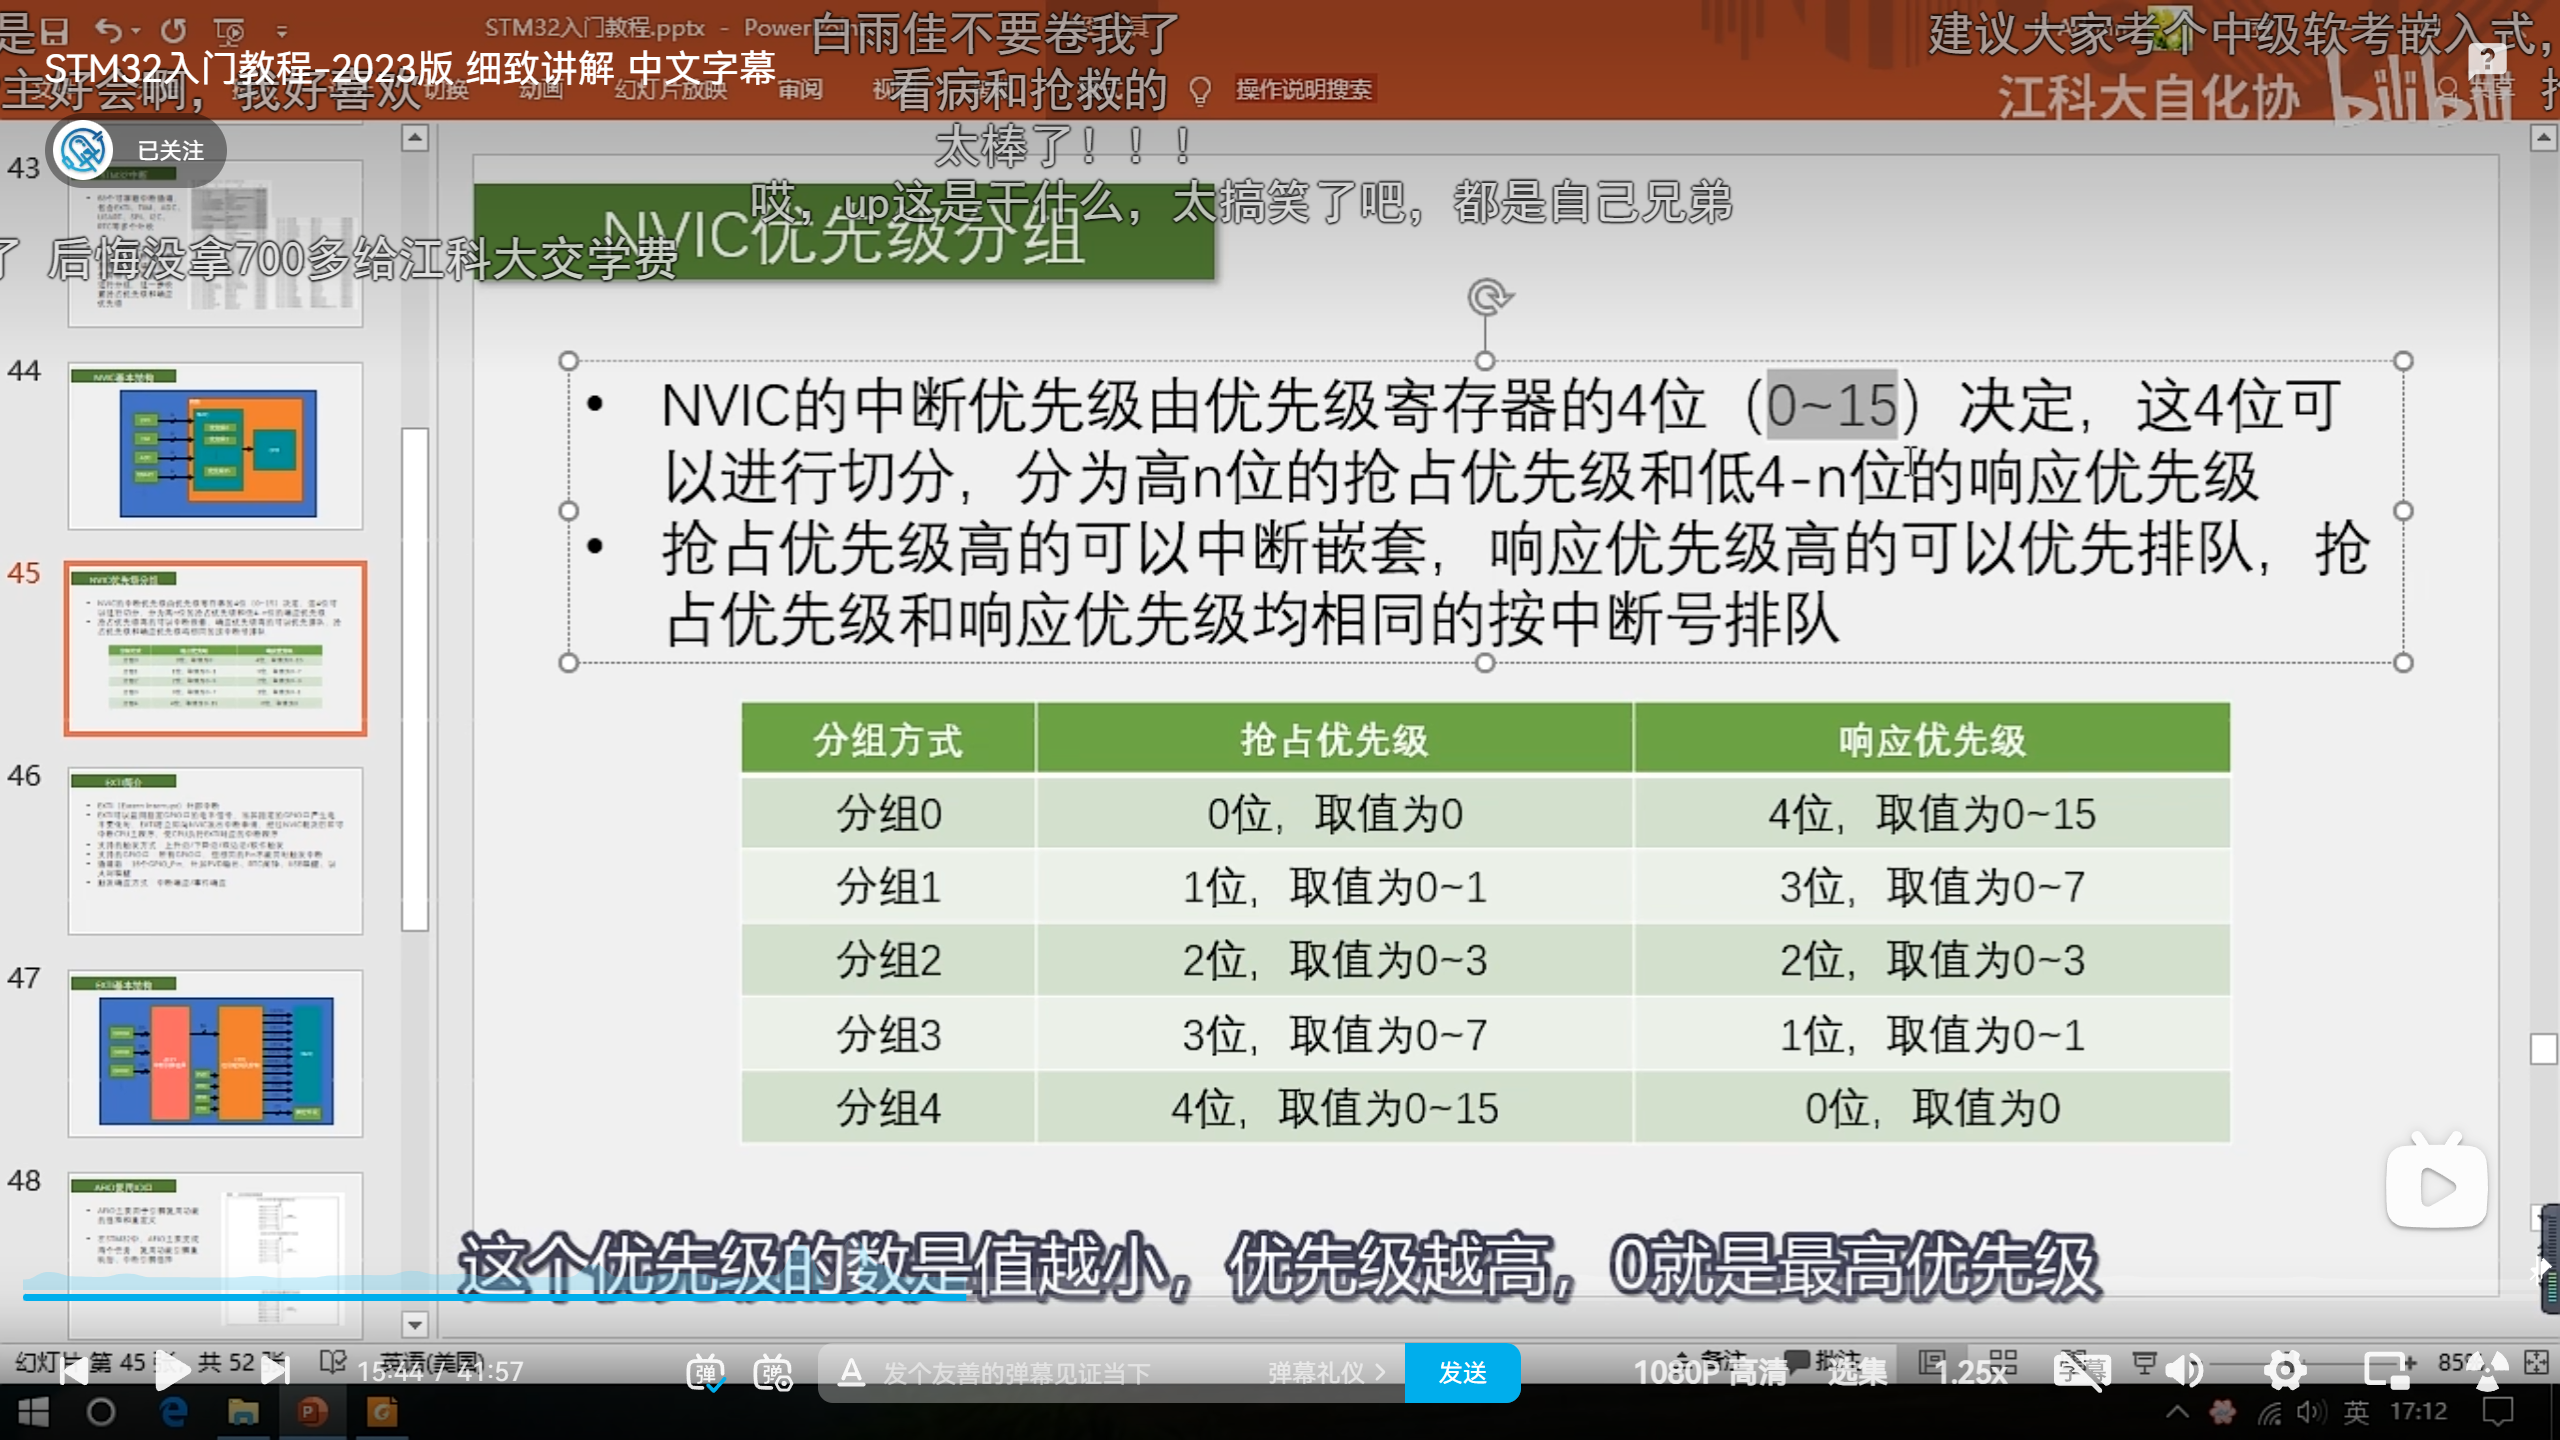
Task: Click the large Bilibili play overlay icon
Action: pos(2436,1184)
